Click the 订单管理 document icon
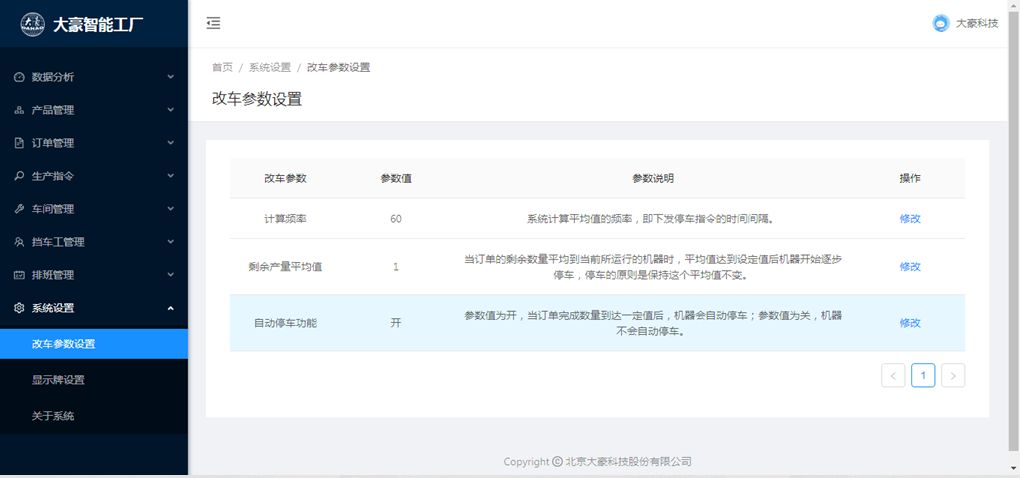 [x=19, y=143]
